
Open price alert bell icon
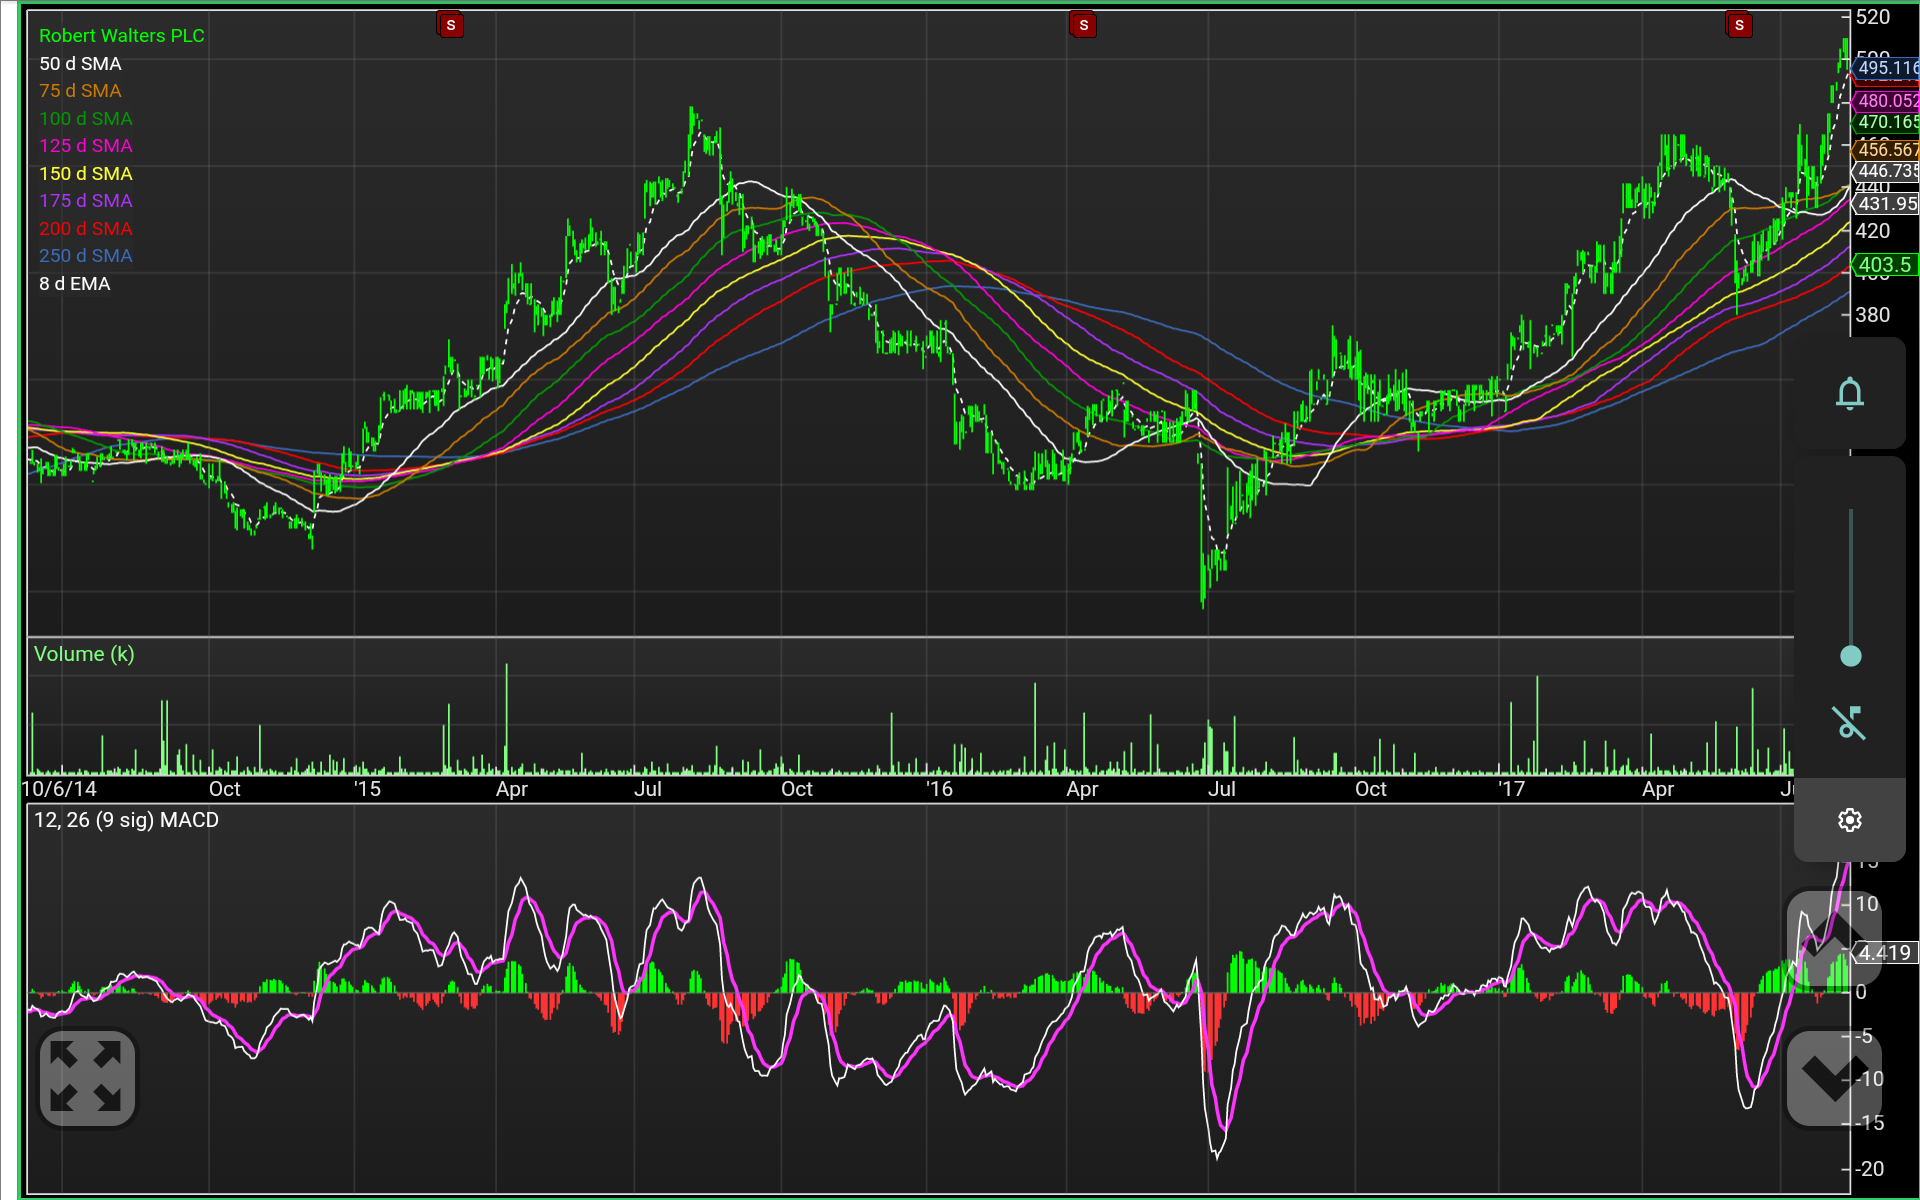click(x=1850, y=393)
